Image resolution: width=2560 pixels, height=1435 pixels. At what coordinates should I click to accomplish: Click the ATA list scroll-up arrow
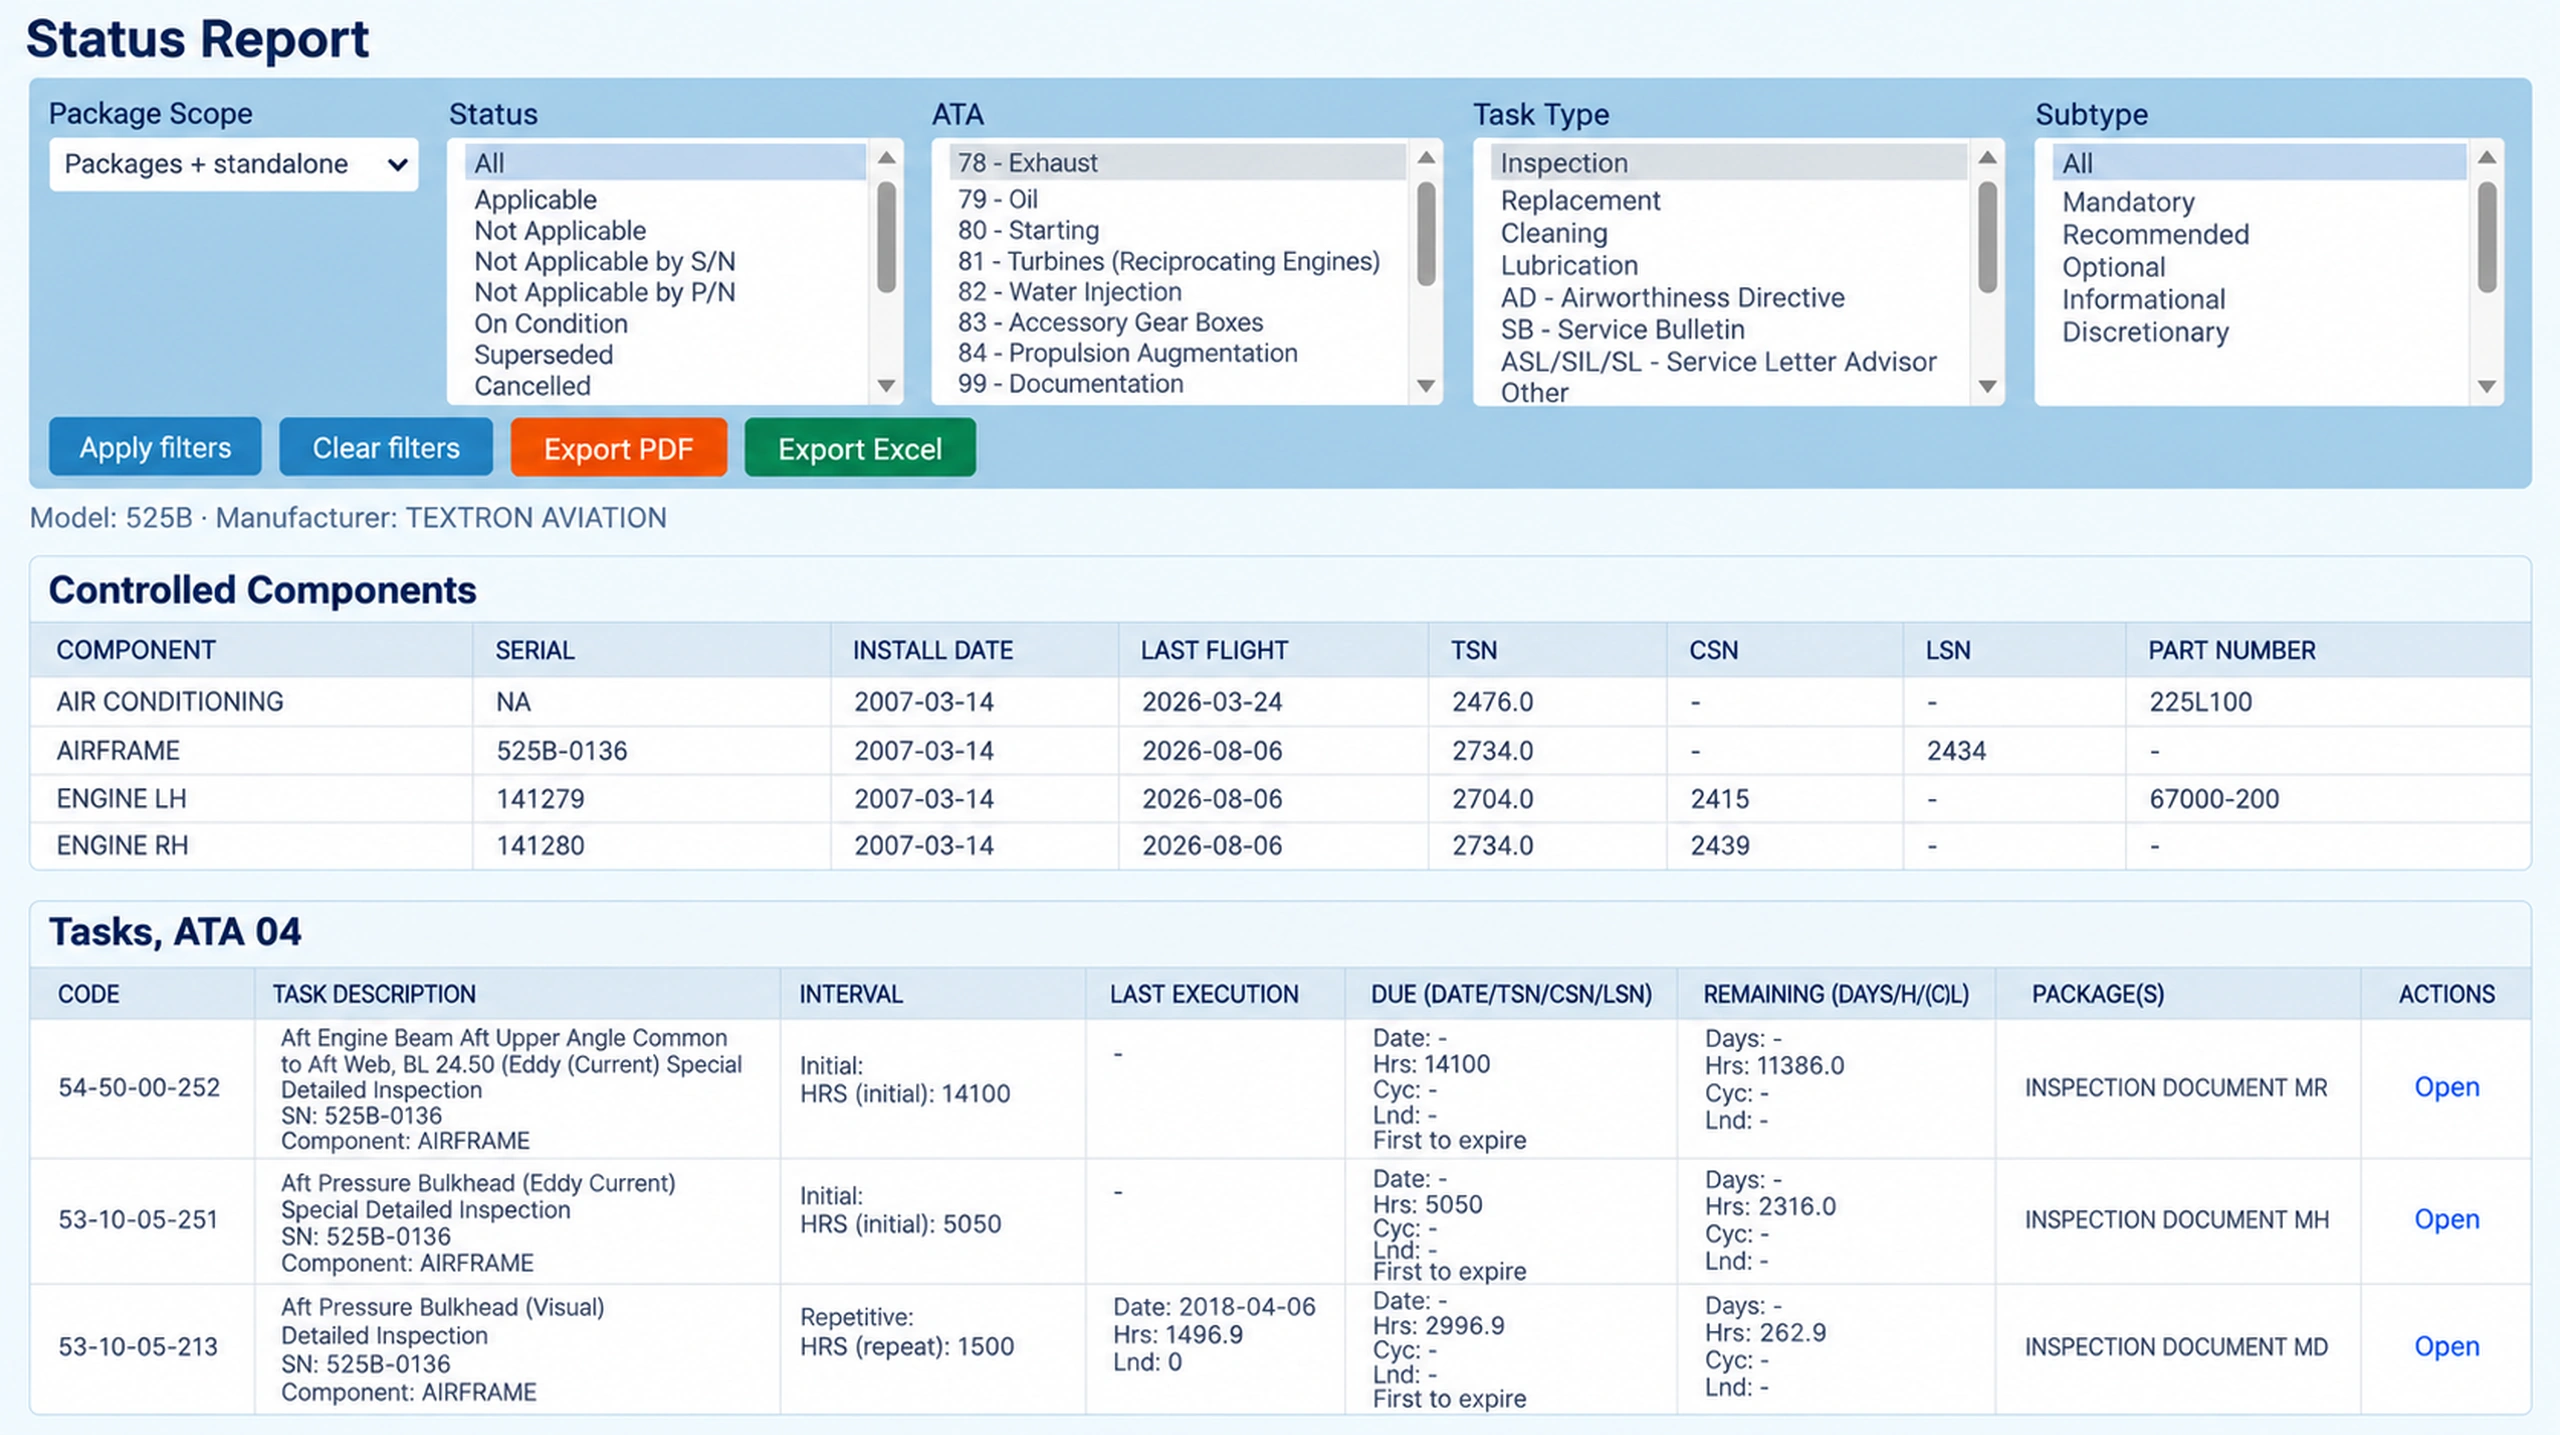click(x=1427, y=158)
